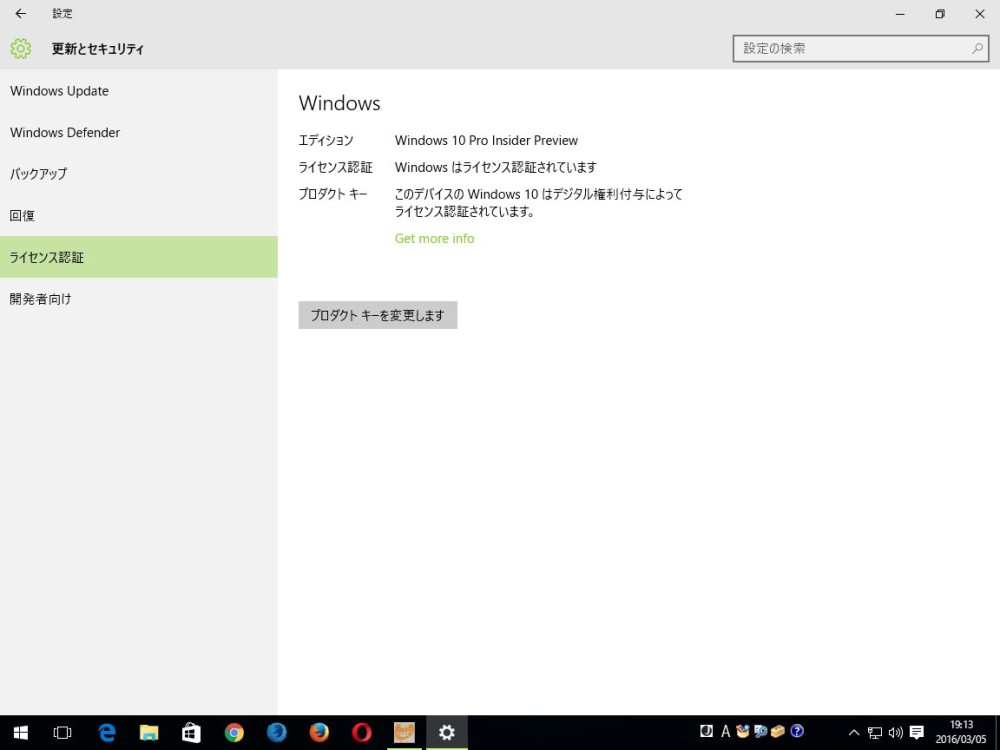The image size is (1000, 750).
Task: Open the 開発者向け developer page
Action: pyautogui.click(x=41, y=299)
